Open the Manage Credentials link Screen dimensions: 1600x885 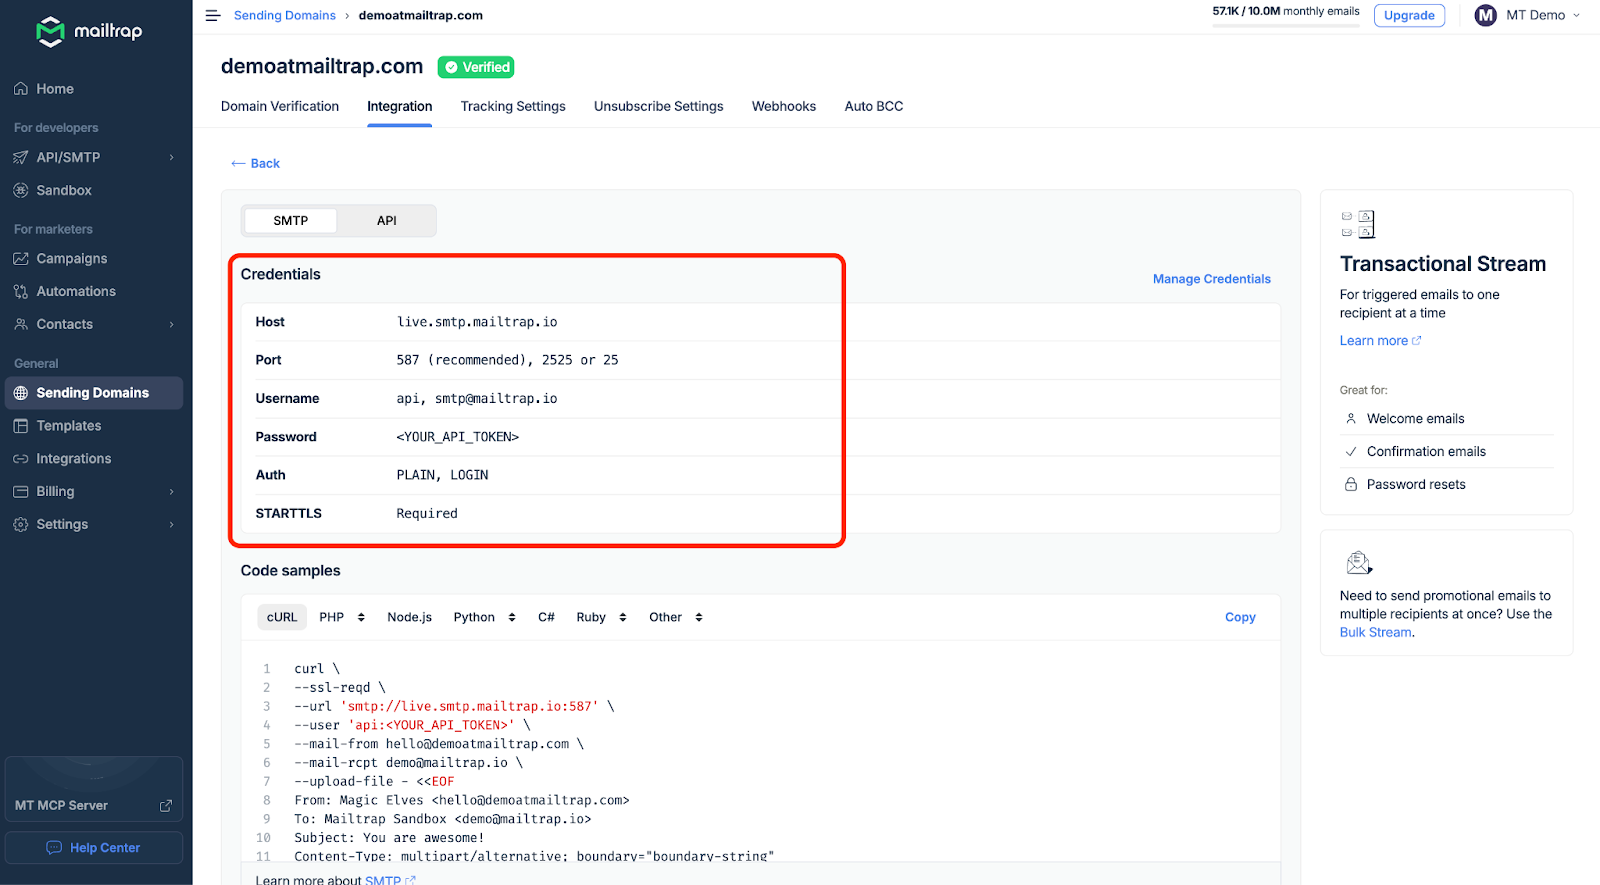[1212, 279]
